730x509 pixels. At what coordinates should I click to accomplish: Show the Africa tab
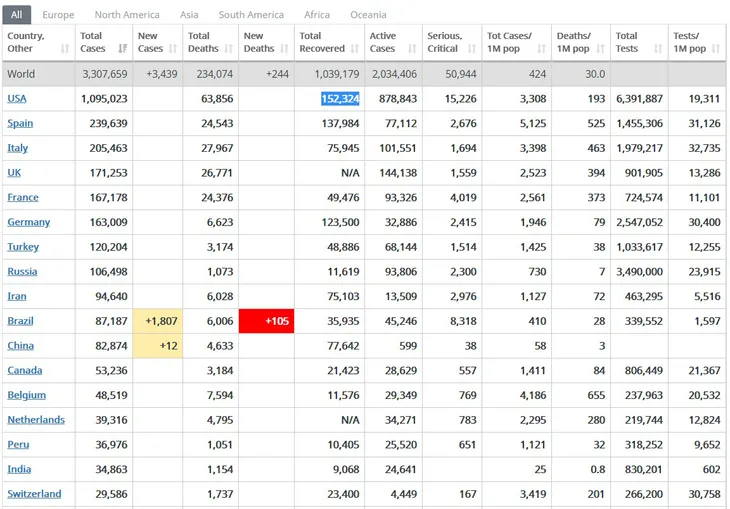317,14
